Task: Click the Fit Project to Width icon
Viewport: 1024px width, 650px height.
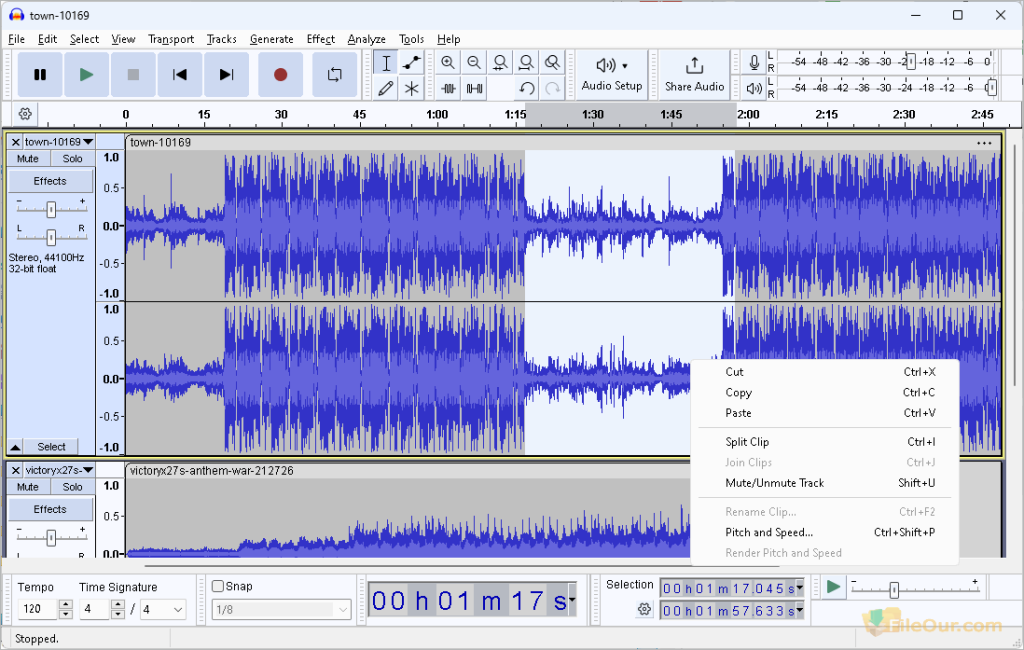Action: (526, 62)
